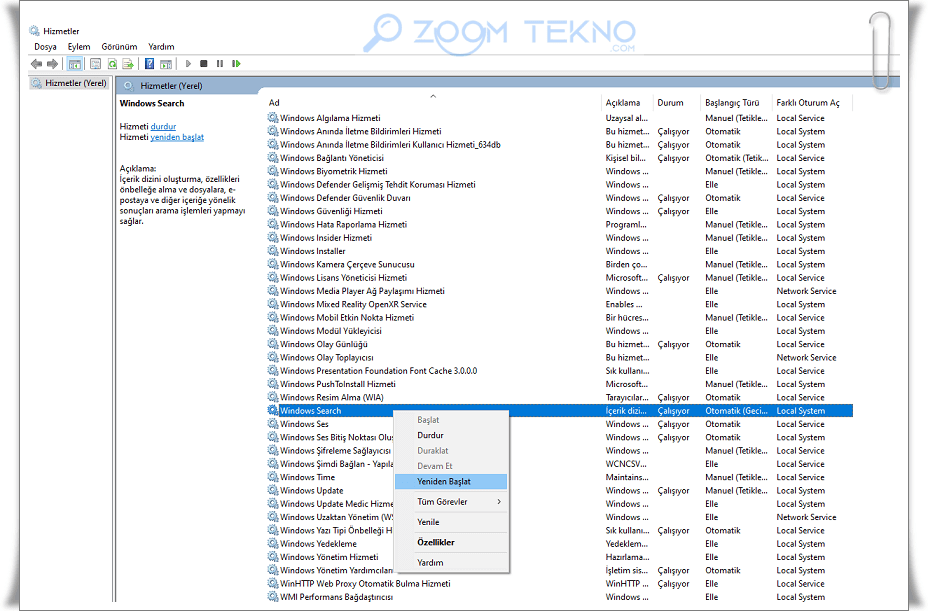Screen dimensions: 928x611
Task: Click gear icon beside Windows Installer
Action: coord(273,250)
